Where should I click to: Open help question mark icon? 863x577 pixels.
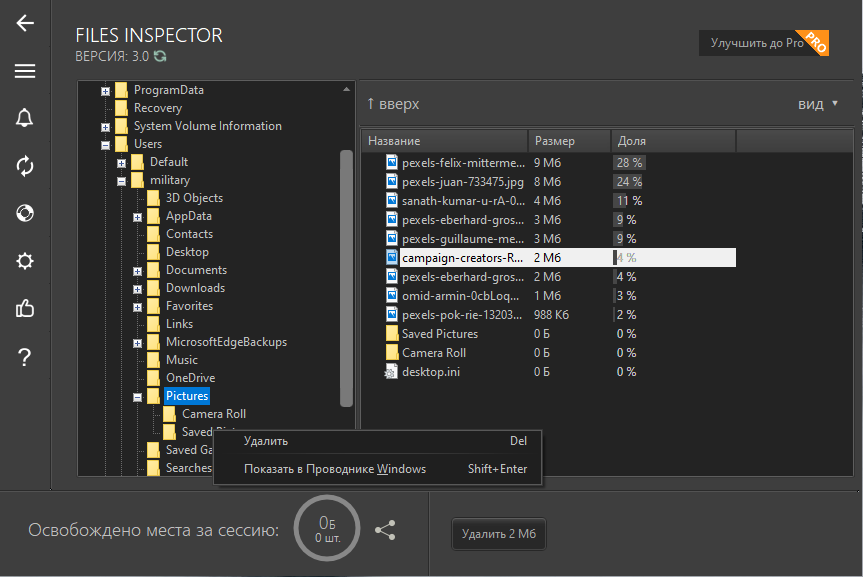25,357
